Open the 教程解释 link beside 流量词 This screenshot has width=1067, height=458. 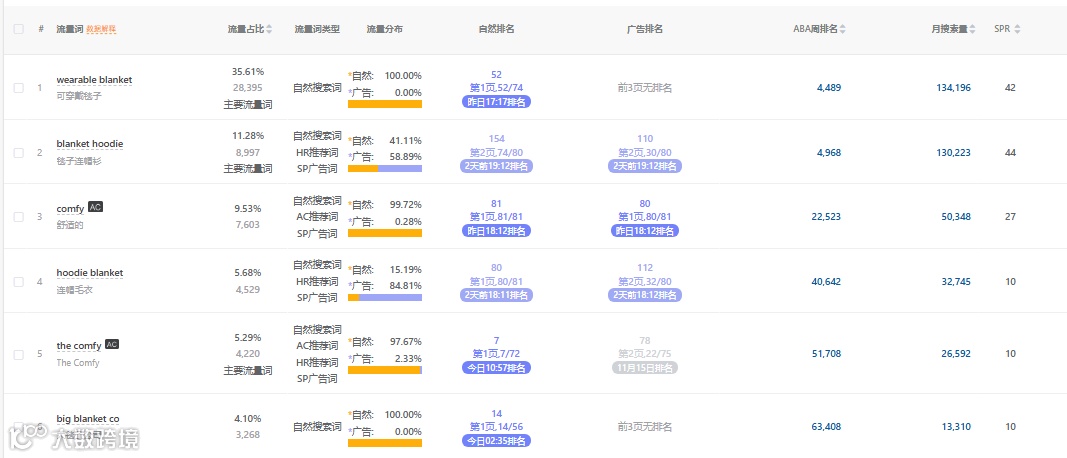102,30
